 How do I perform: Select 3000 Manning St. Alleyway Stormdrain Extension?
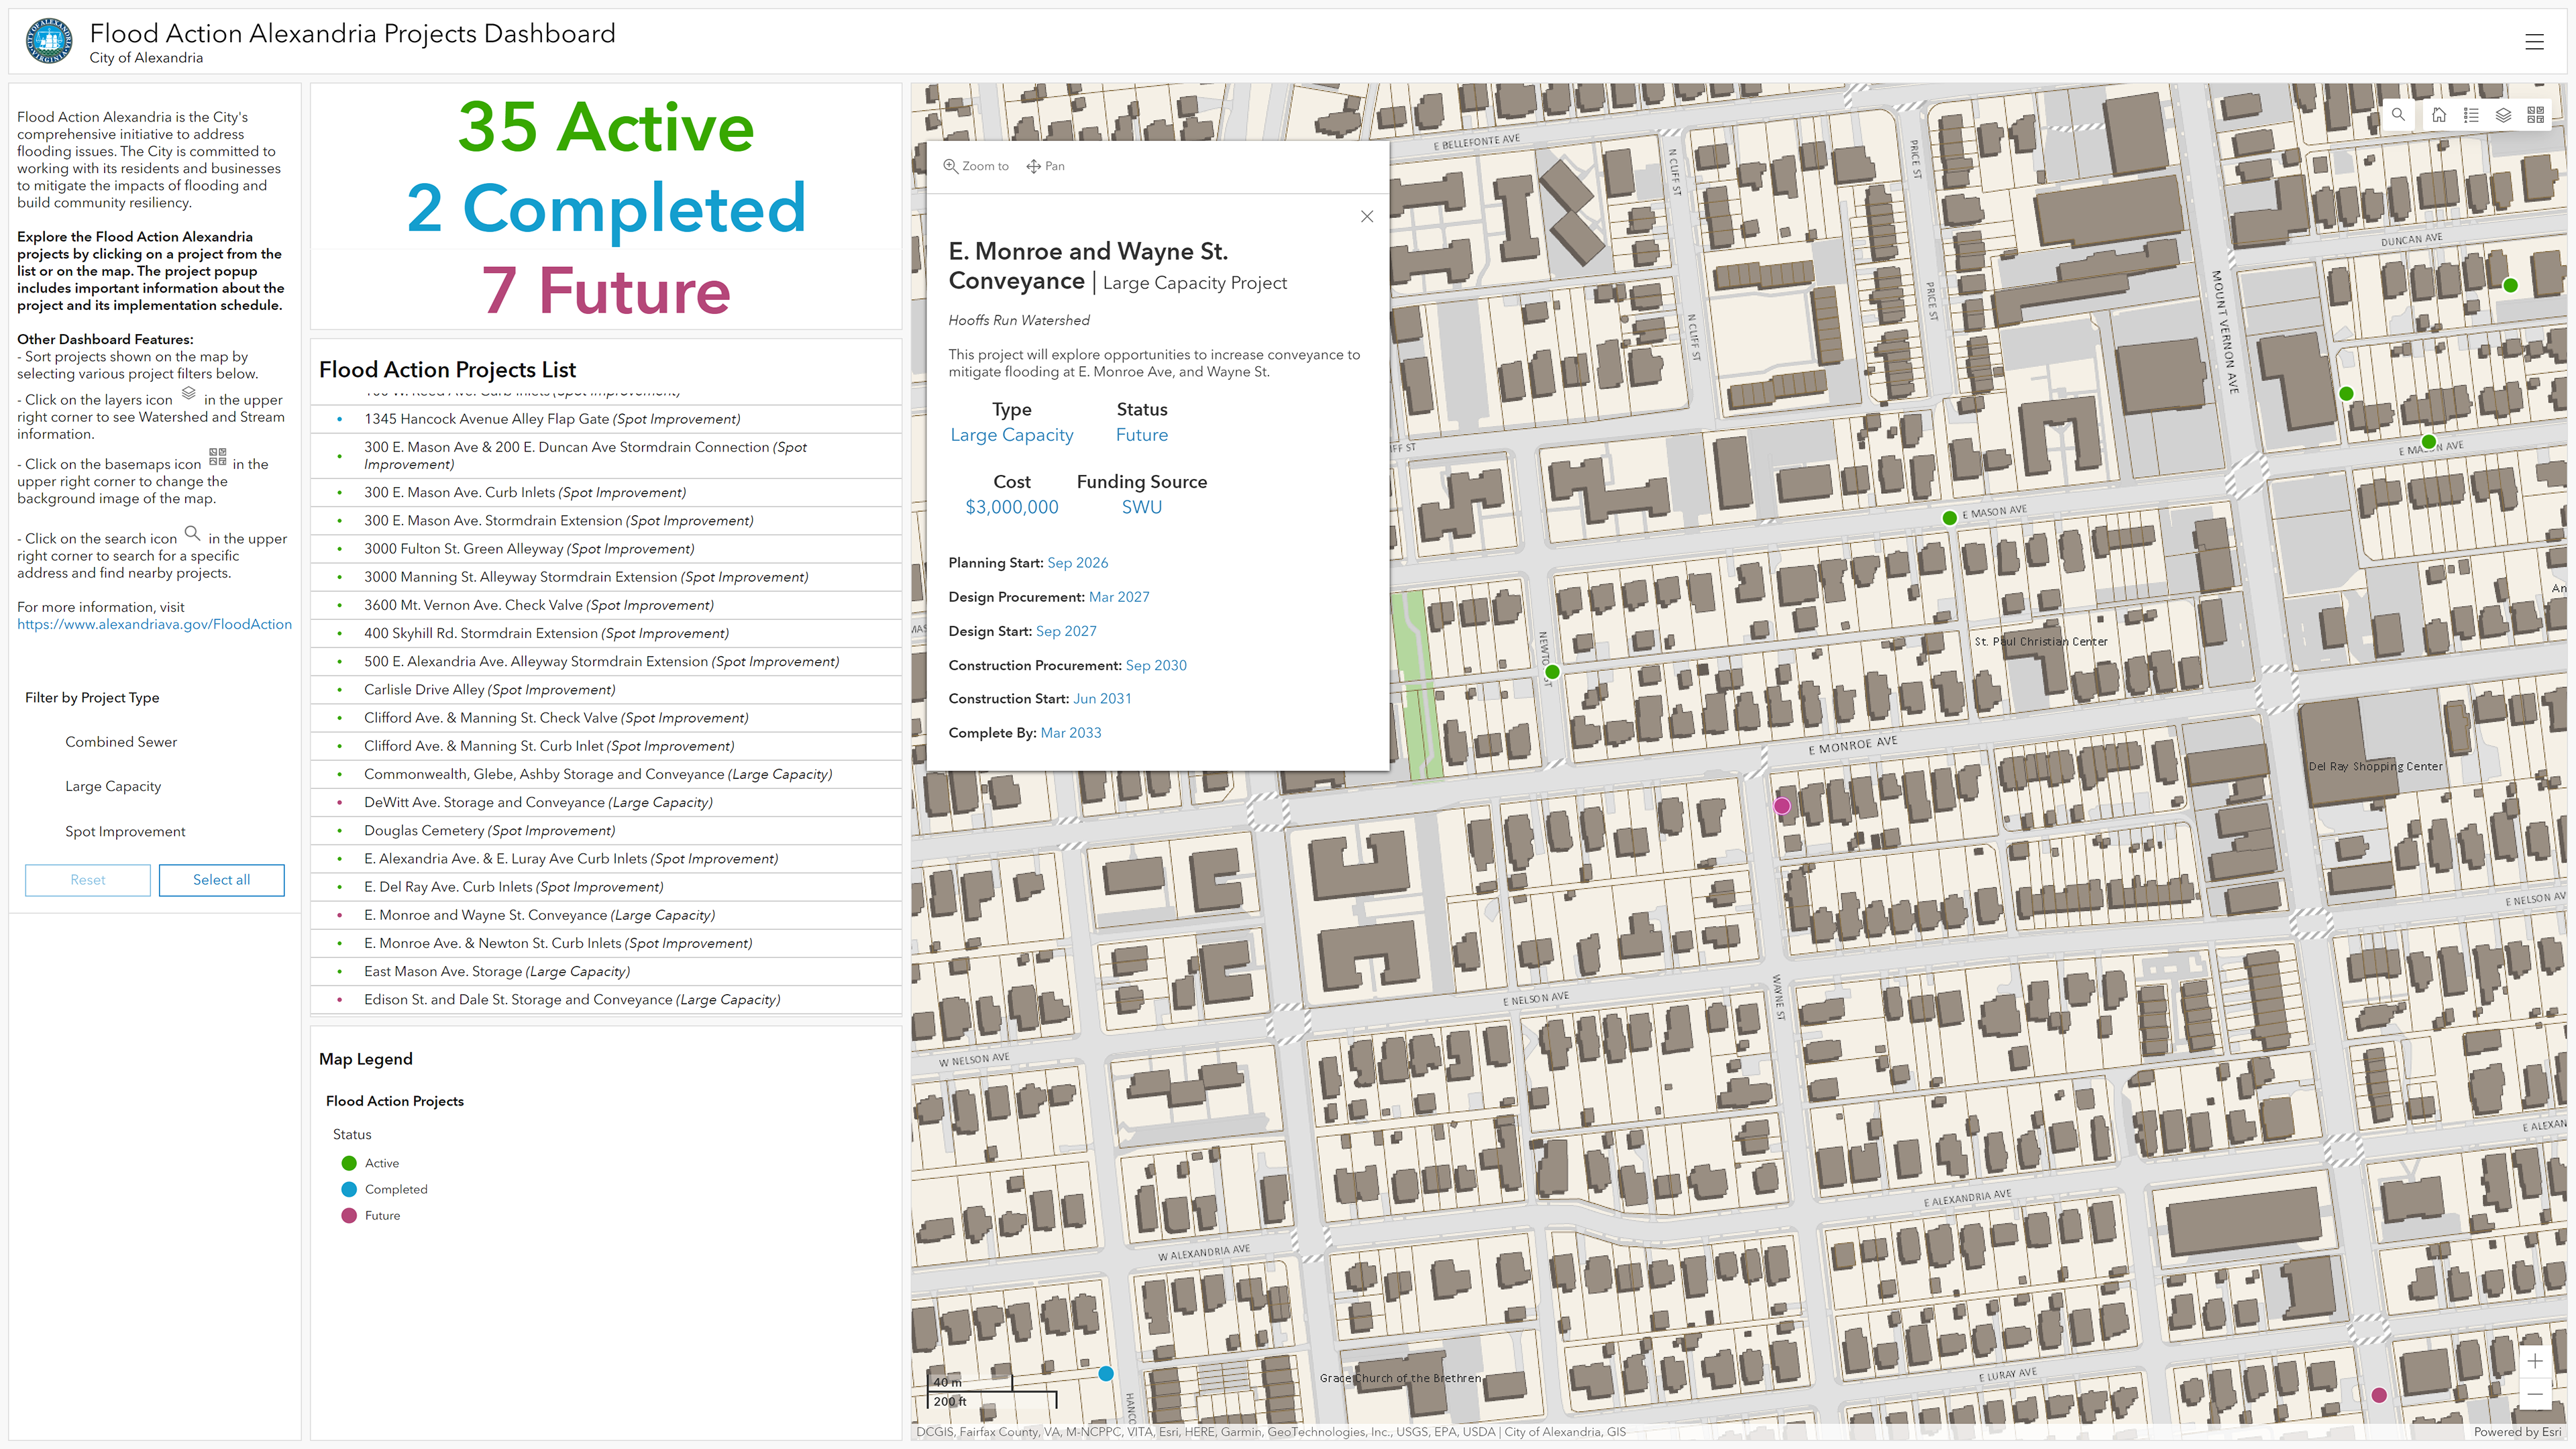[x=606, y=577]
